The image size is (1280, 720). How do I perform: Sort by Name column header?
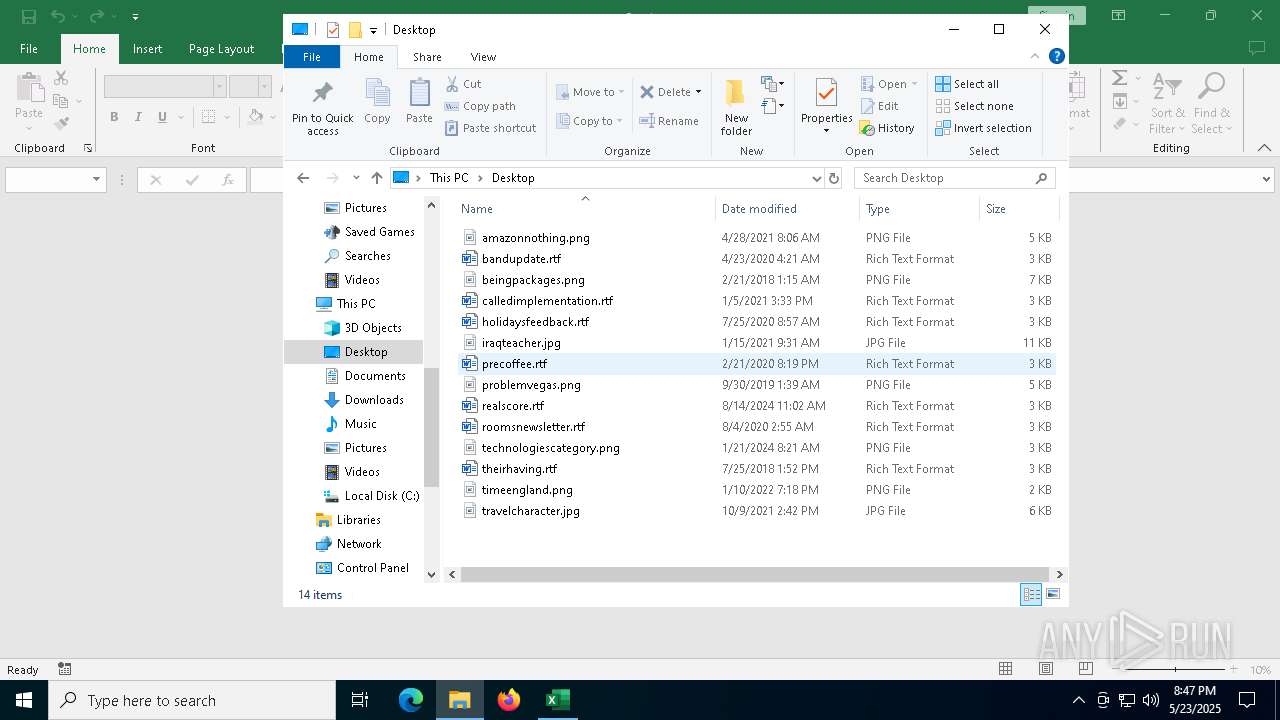point(586,209)
